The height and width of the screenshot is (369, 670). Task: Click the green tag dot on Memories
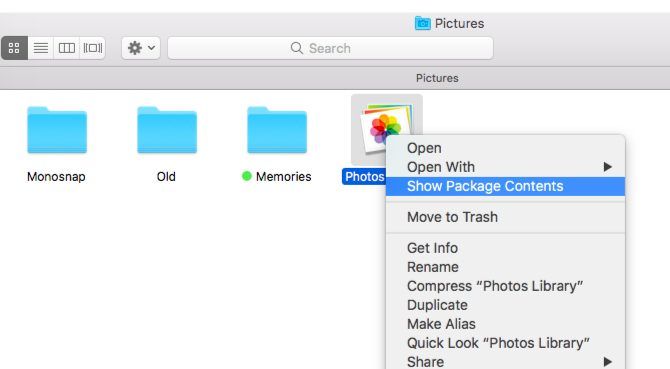click(247, 176)
